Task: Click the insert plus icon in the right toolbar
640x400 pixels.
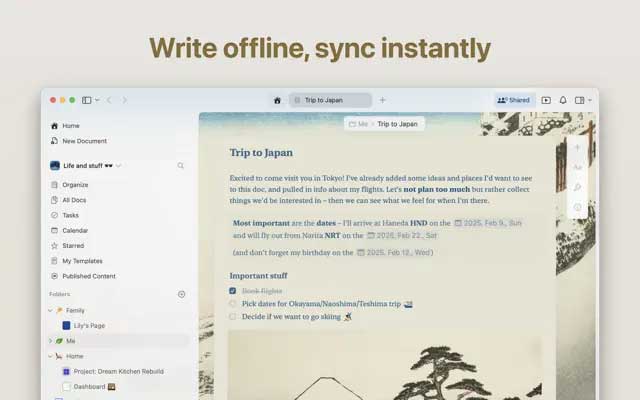Action: click(x=577, y=147)
